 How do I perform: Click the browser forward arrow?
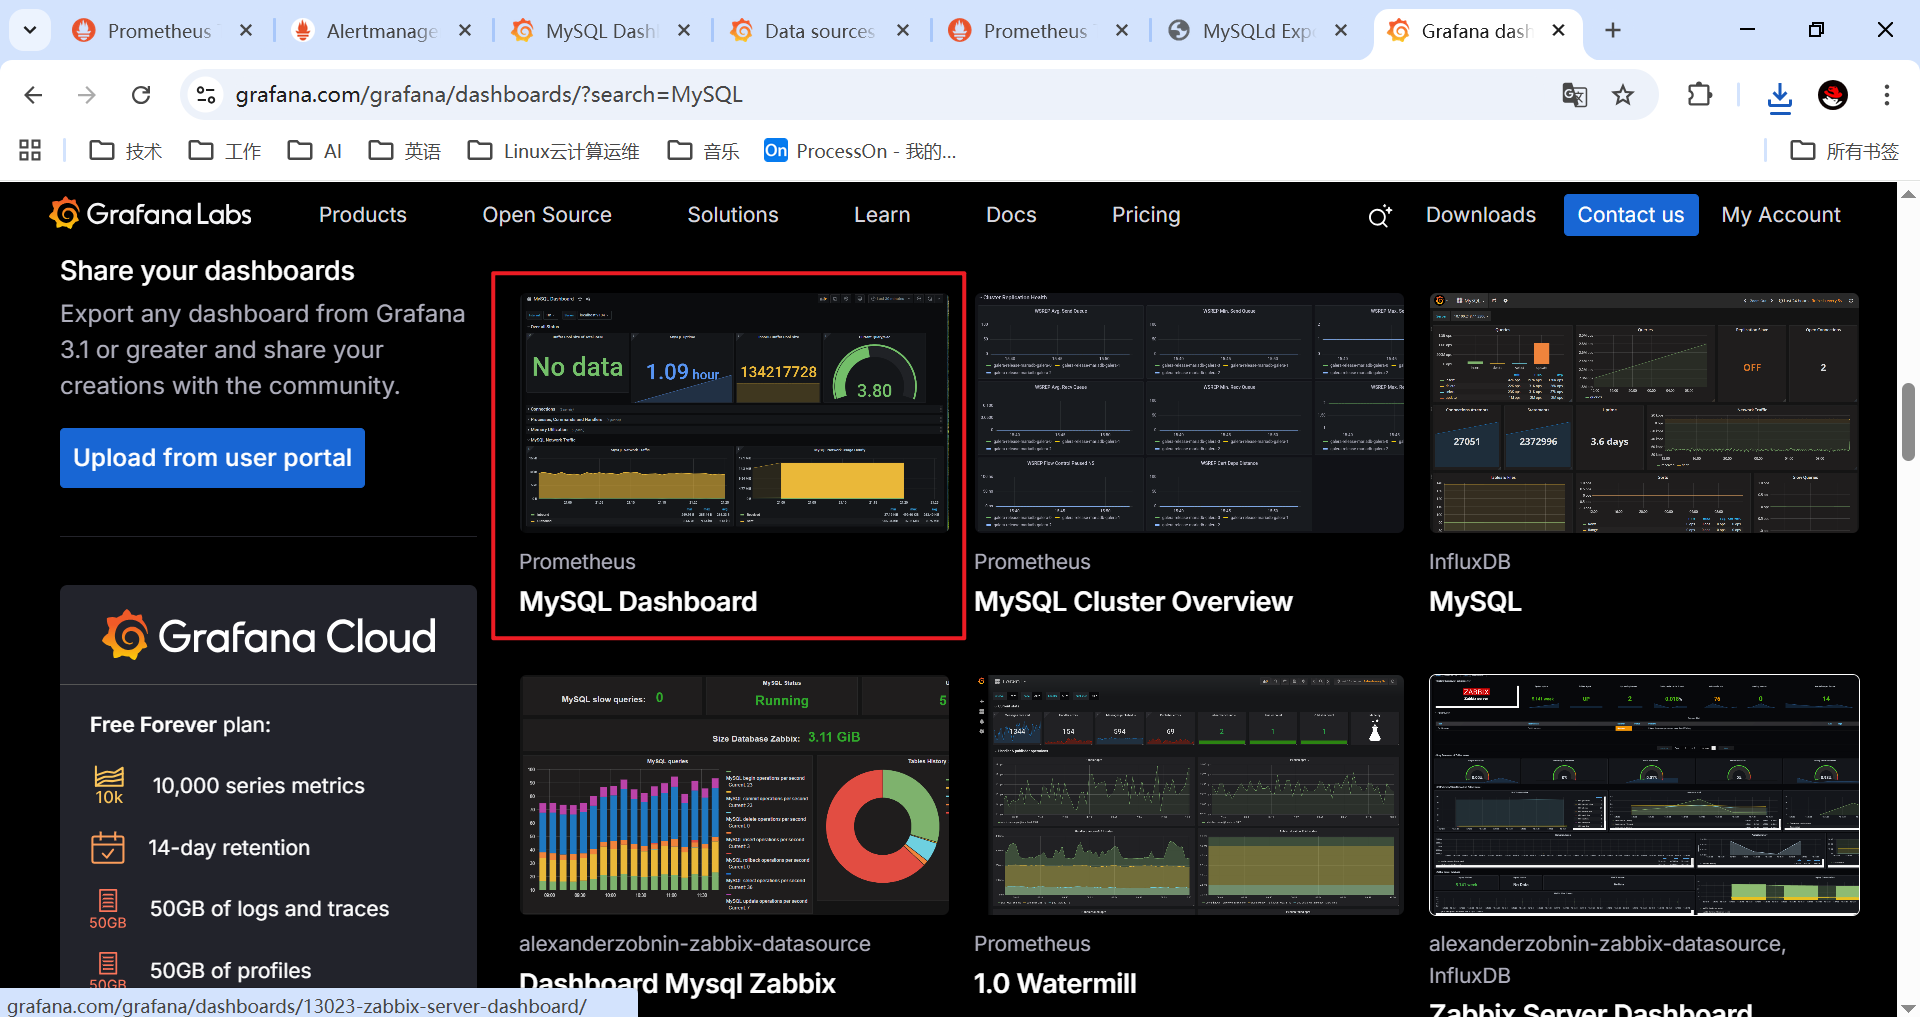tap(87, 95)
